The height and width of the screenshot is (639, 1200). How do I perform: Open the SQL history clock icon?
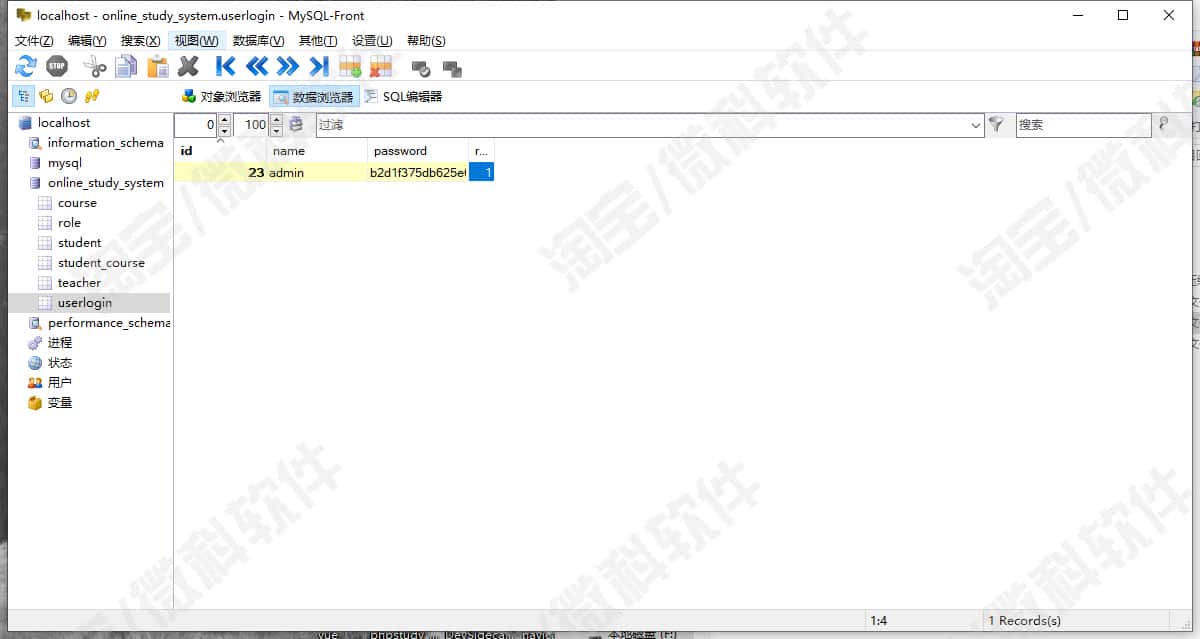[x=69, y=96]
